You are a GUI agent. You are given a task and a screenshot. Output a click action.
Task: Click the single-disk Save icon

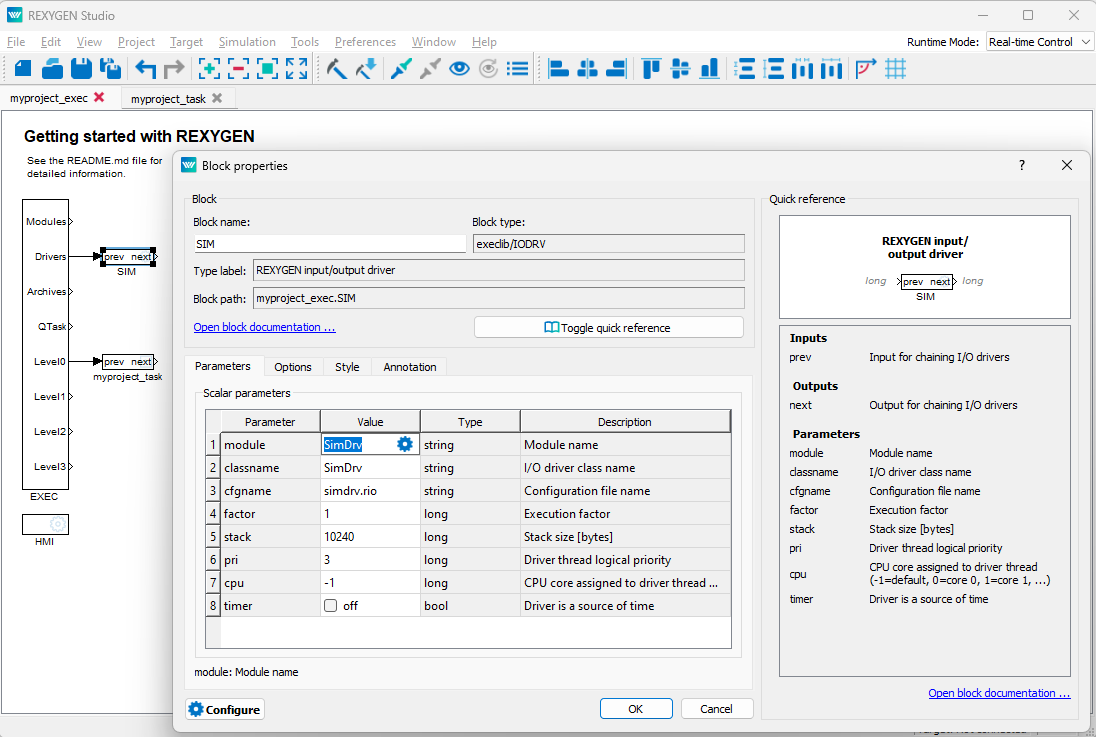tap(82, 69)
